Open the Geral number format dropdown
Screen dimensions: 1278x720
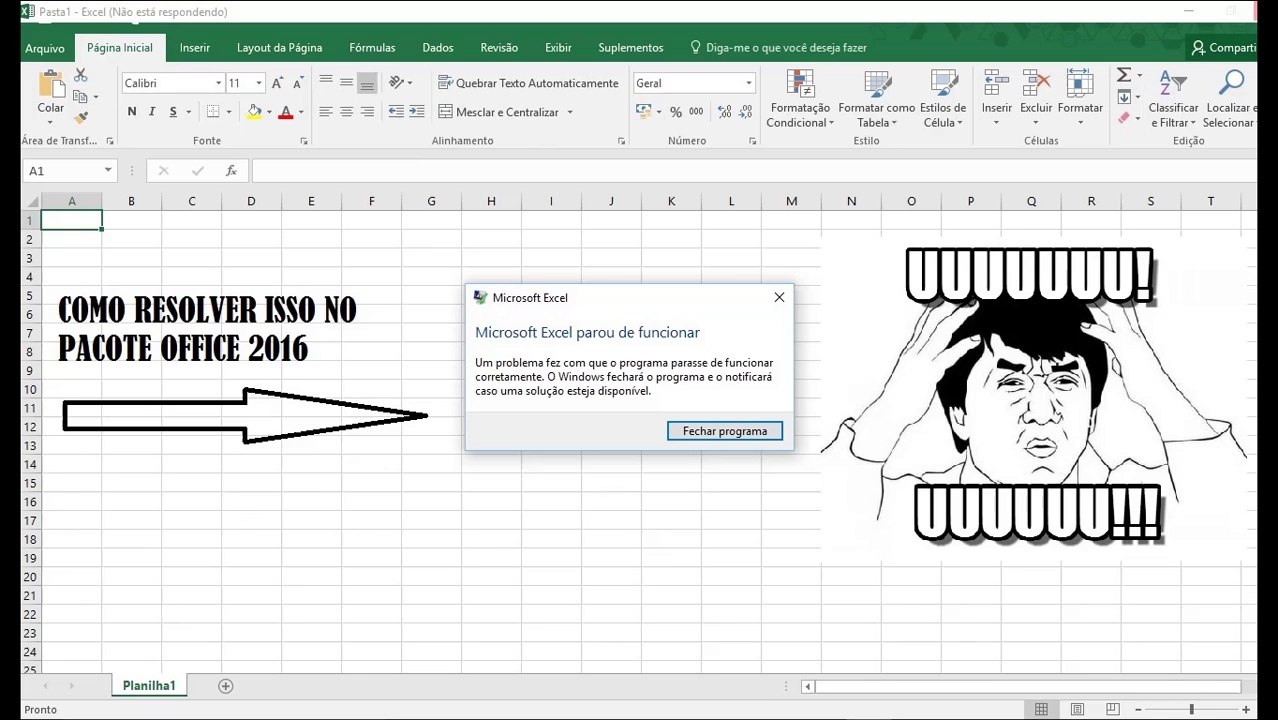(748, 83)
